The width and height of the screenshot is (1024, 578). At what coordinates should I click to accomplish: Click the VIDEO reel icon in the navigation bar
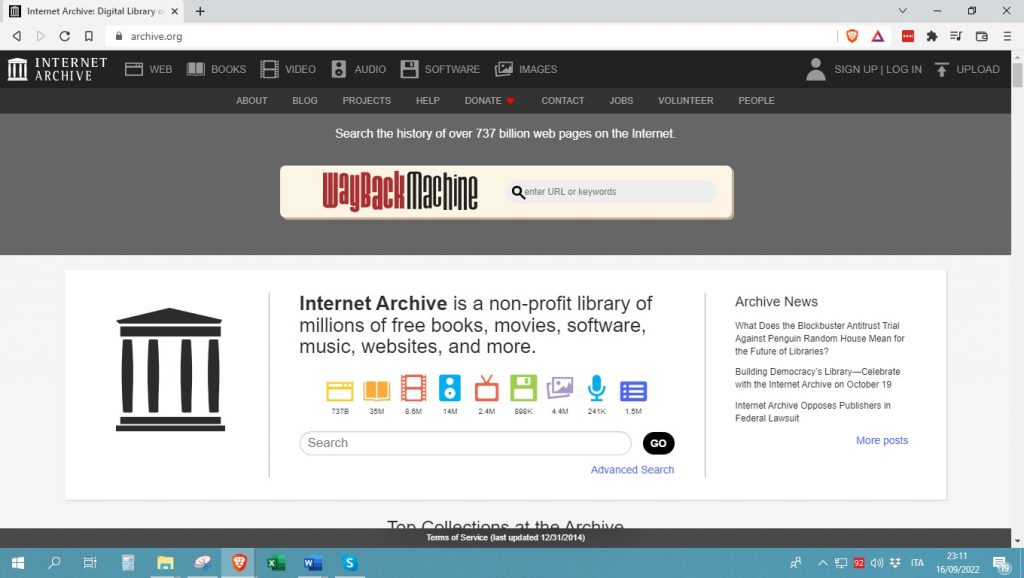pyautogui.click(x=268, y=69)
